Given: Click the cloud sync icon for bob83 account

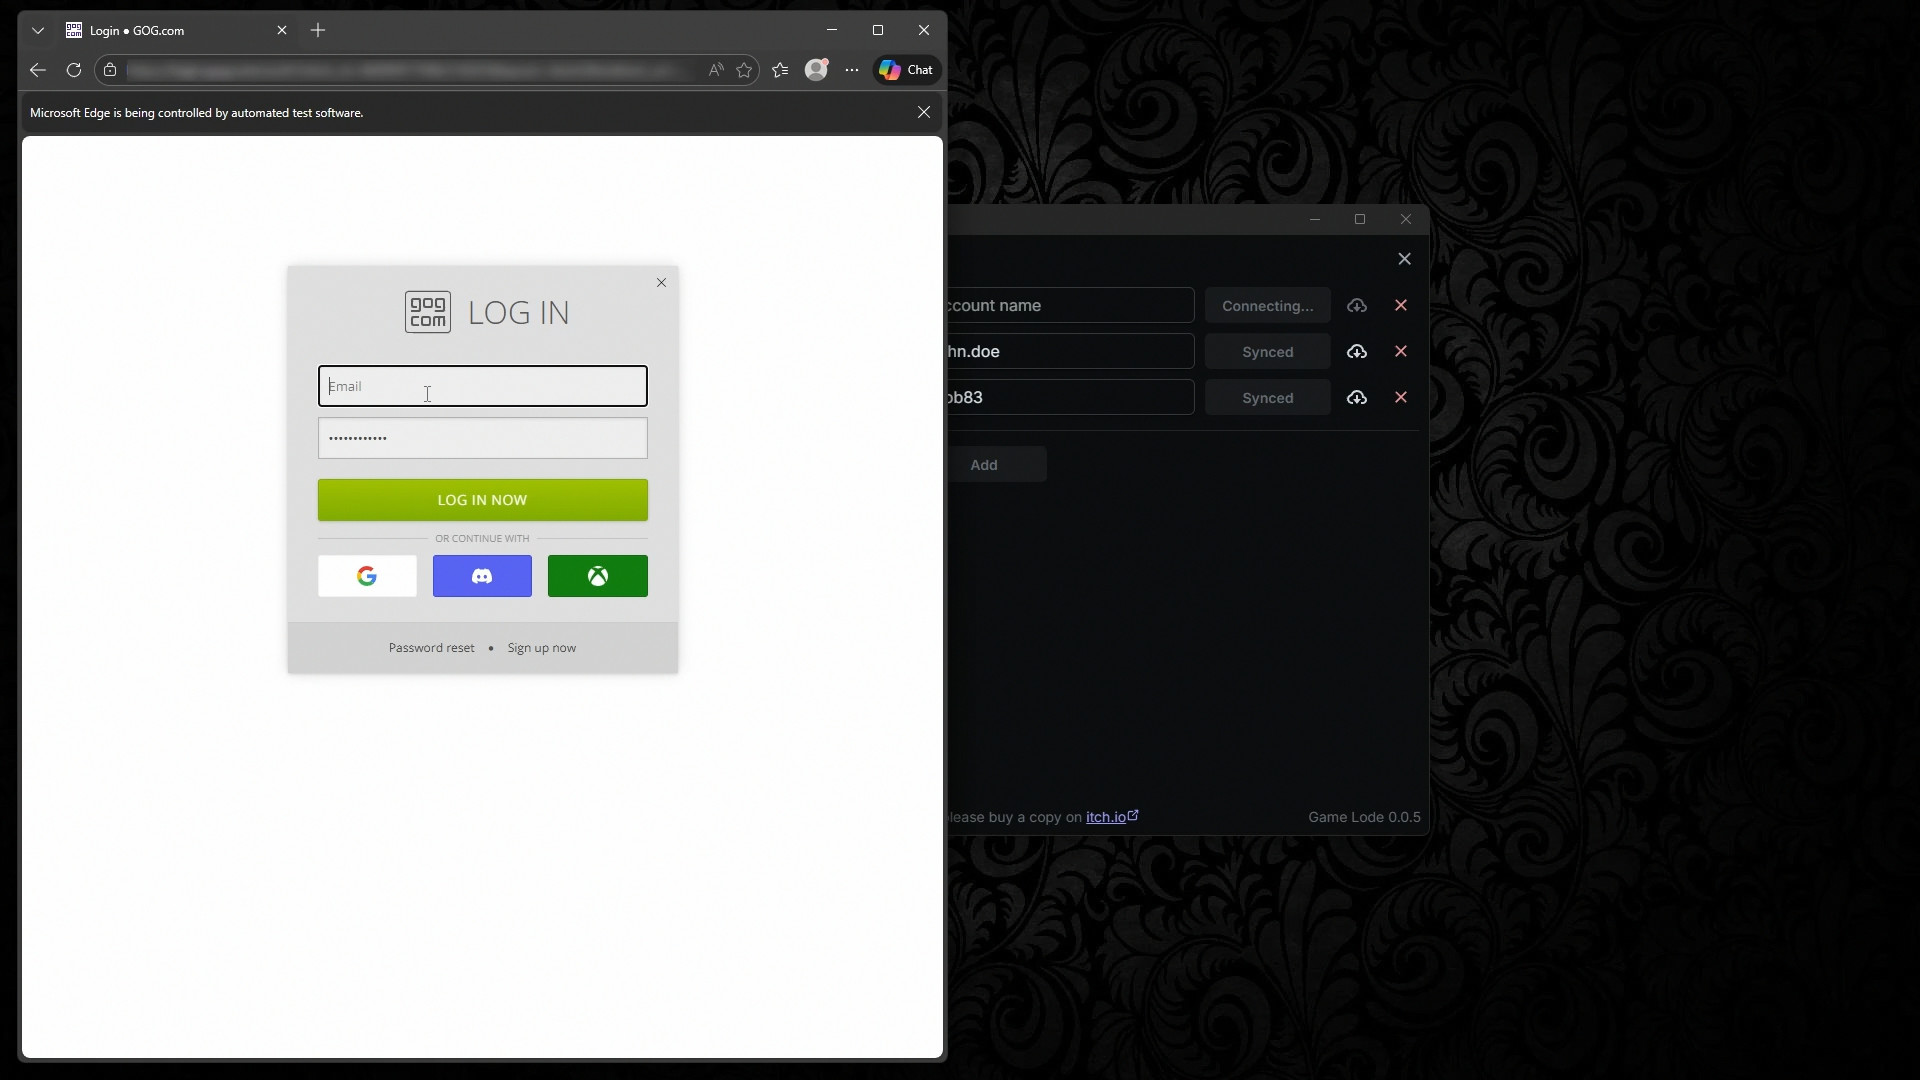Looking at the screenshot, I should click(x=1356, y=398).
